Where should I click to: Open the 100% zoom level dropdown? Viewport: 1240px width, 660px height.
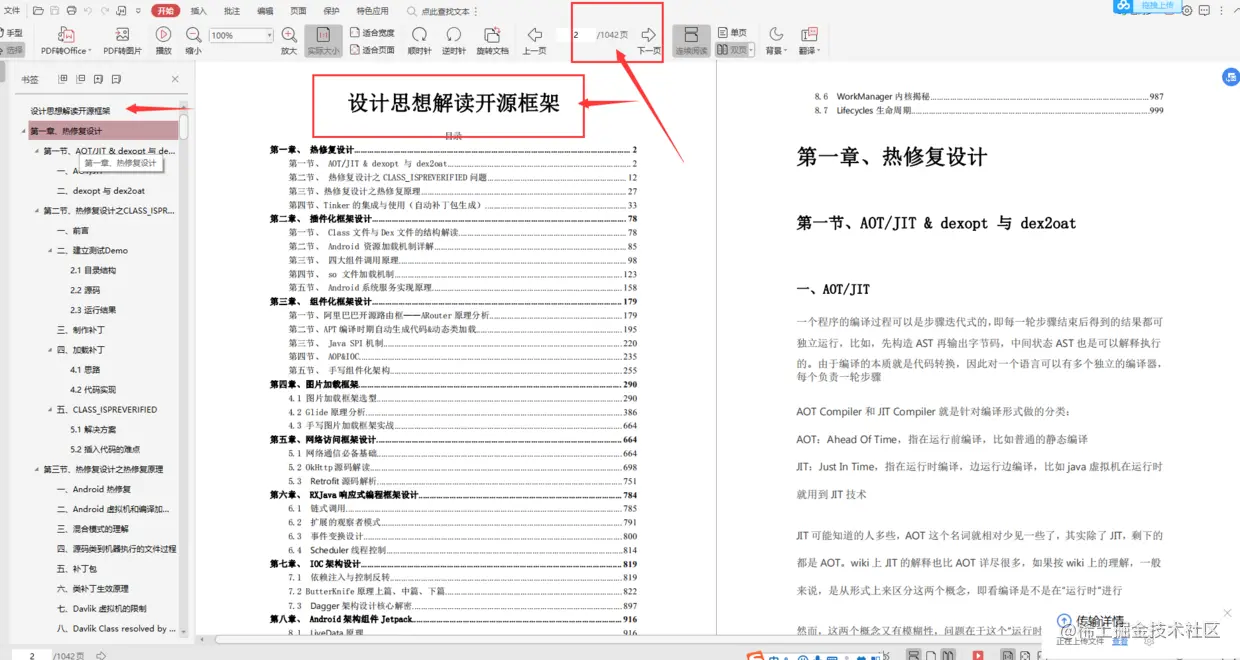tap(269, 35)
